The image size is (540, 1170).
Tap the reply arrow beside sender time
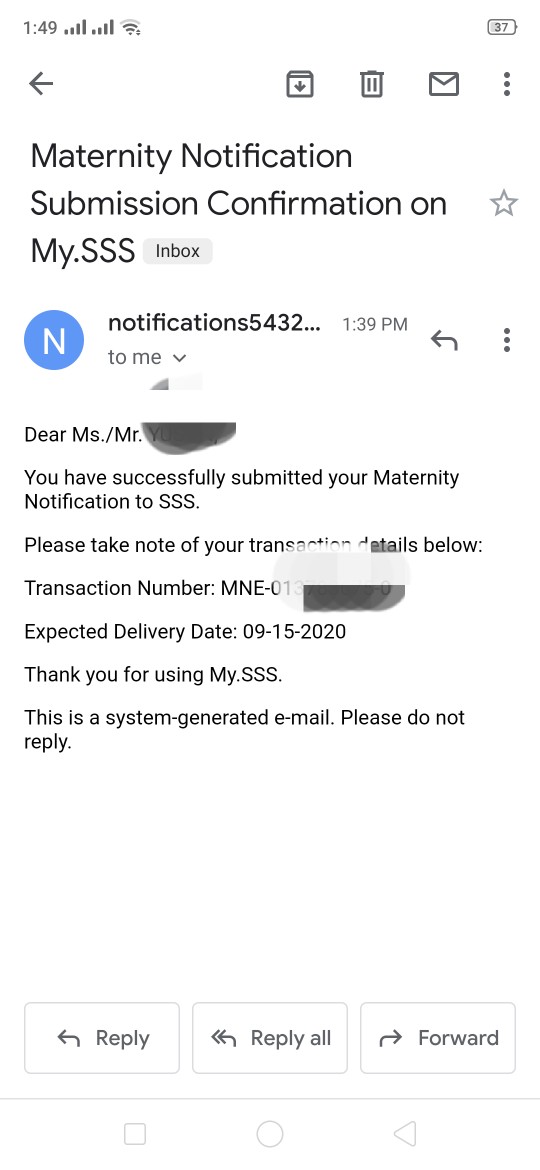click(x=444, y=340)
